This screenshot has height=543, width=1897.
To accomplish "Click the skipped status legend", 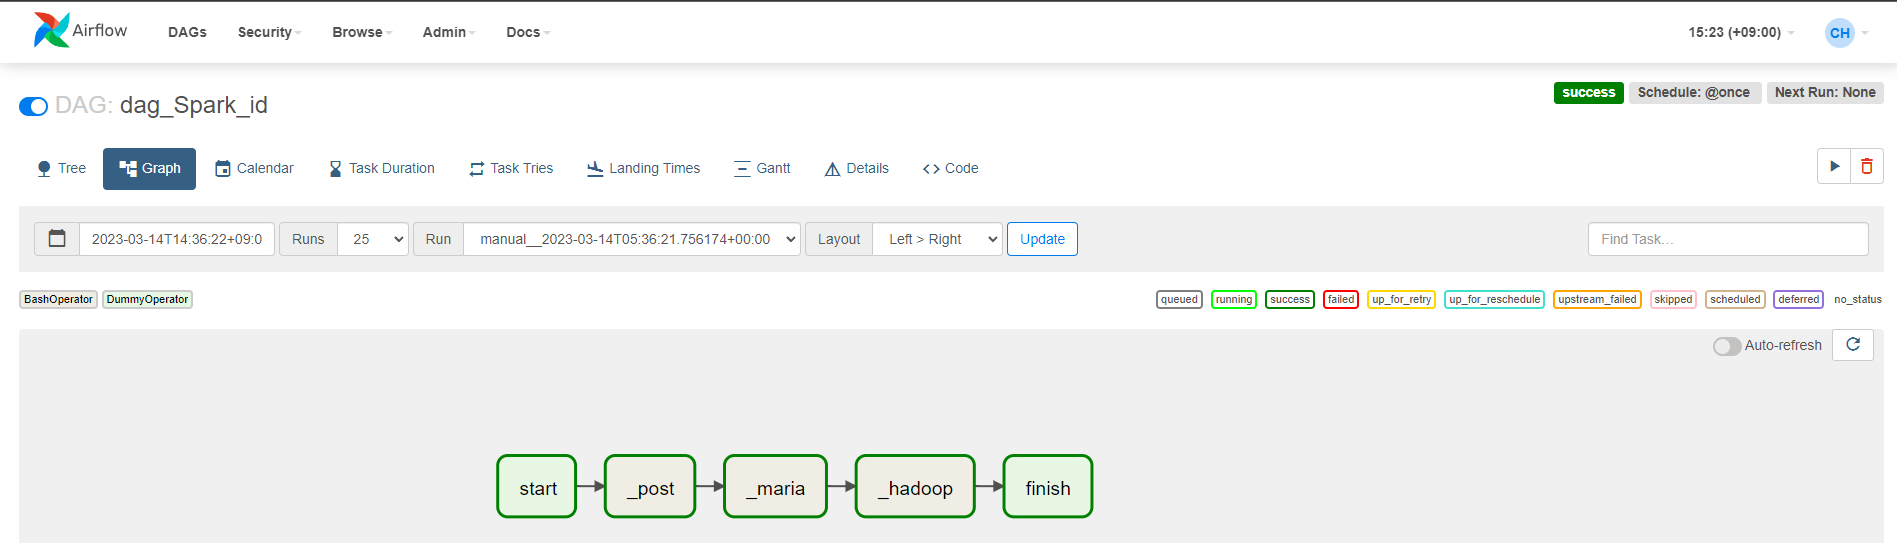I will 1673,299.
